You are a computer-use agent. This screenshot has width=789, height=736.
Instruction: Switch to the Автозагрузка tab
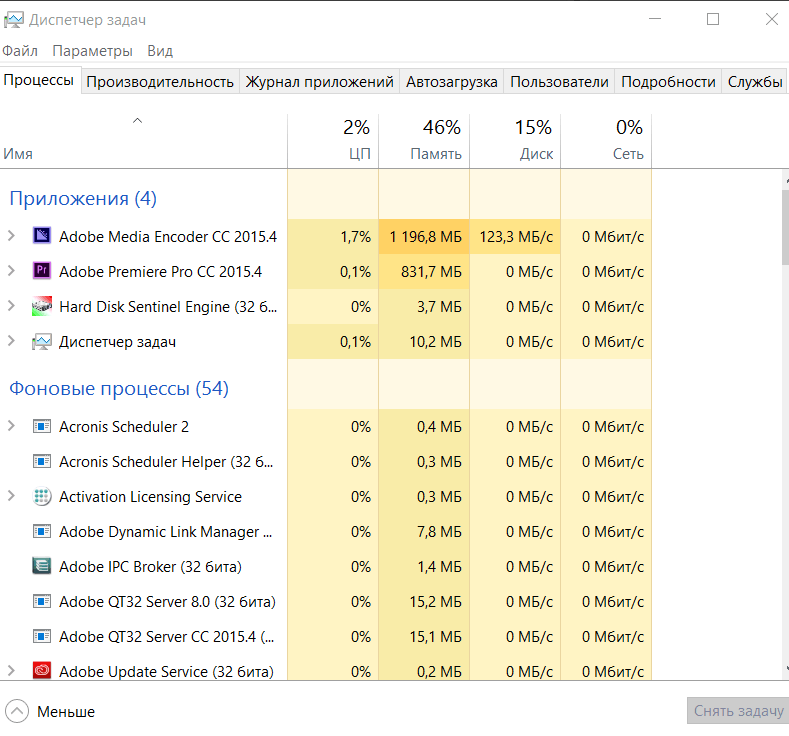point(452,81)
